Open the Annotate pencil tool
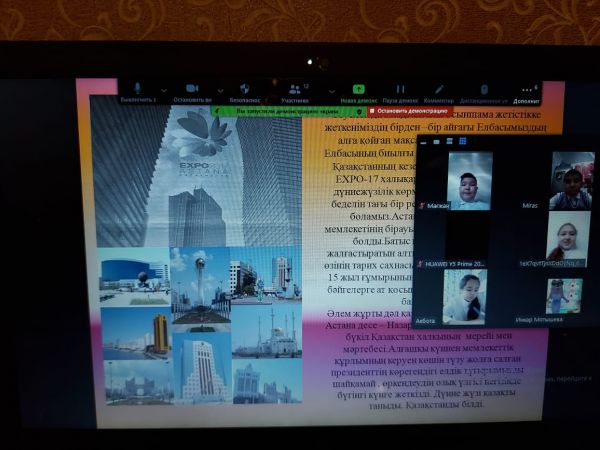 click(x=438, y=89)
